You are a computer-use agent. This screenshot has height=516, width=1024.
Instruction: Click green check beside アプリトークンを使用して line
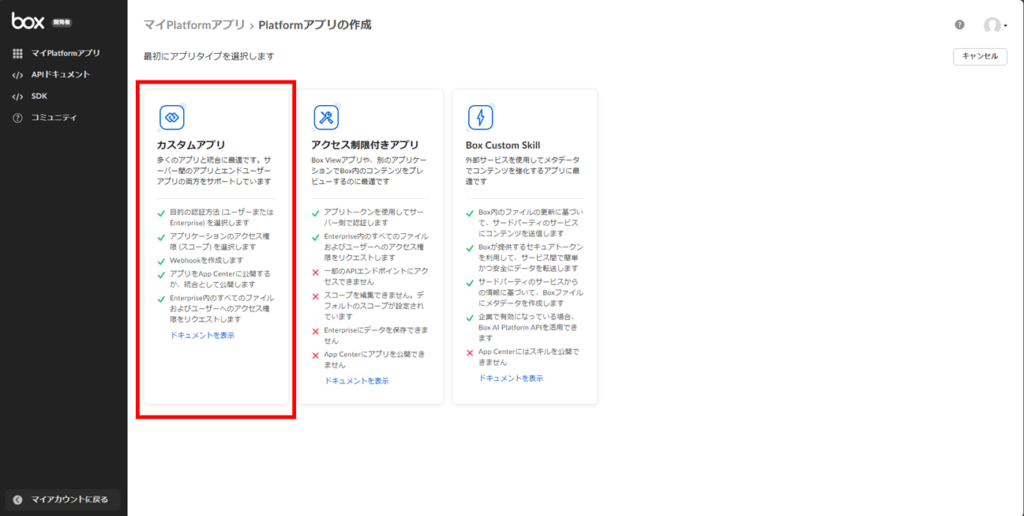315,213
